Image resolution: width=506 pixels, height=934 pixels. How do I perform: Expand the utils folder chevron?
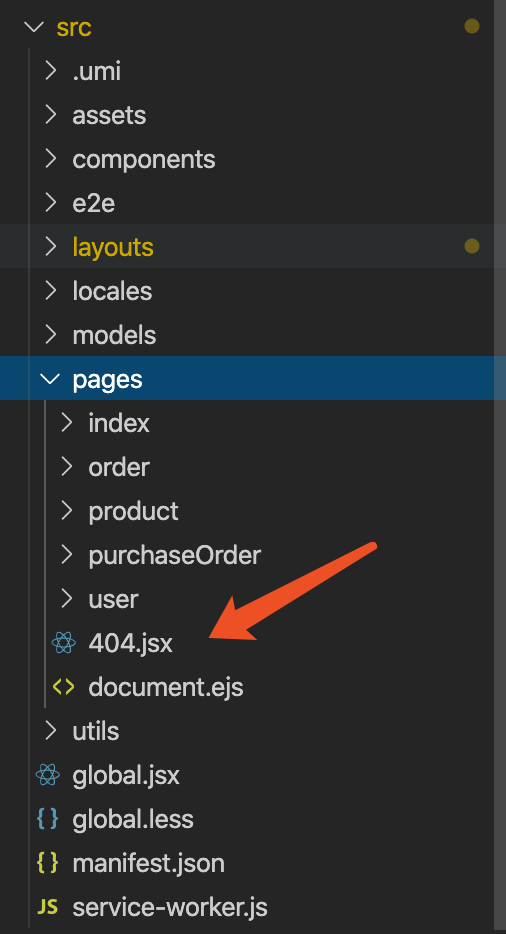[51, 731]
